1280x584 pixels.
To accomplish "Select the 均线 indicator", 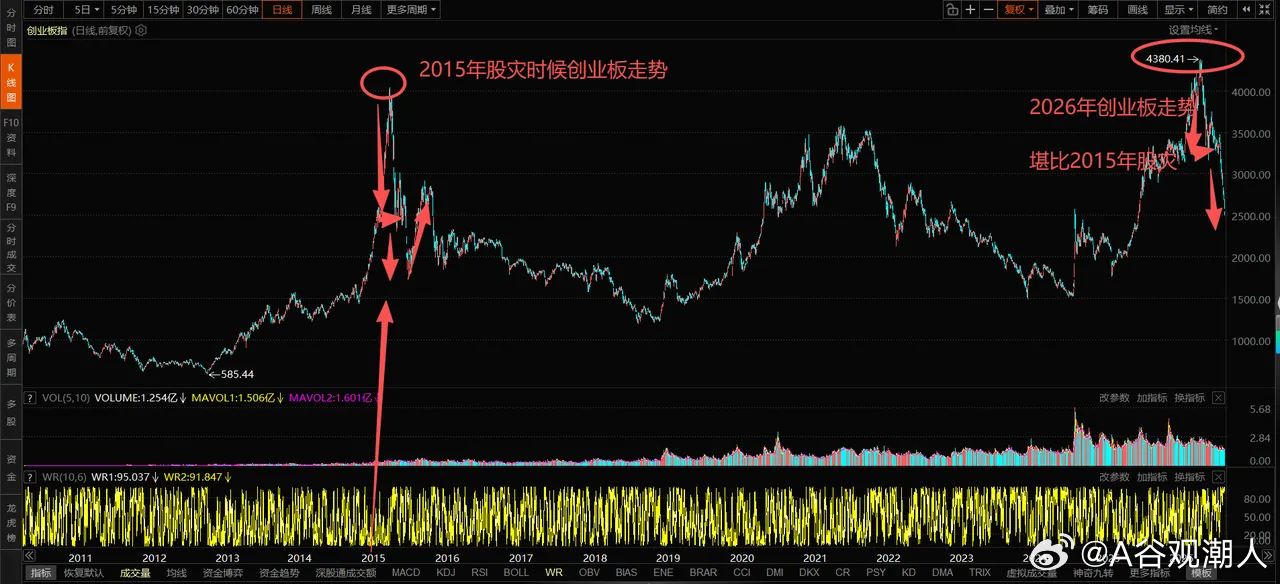I will (x=177, y=573).
